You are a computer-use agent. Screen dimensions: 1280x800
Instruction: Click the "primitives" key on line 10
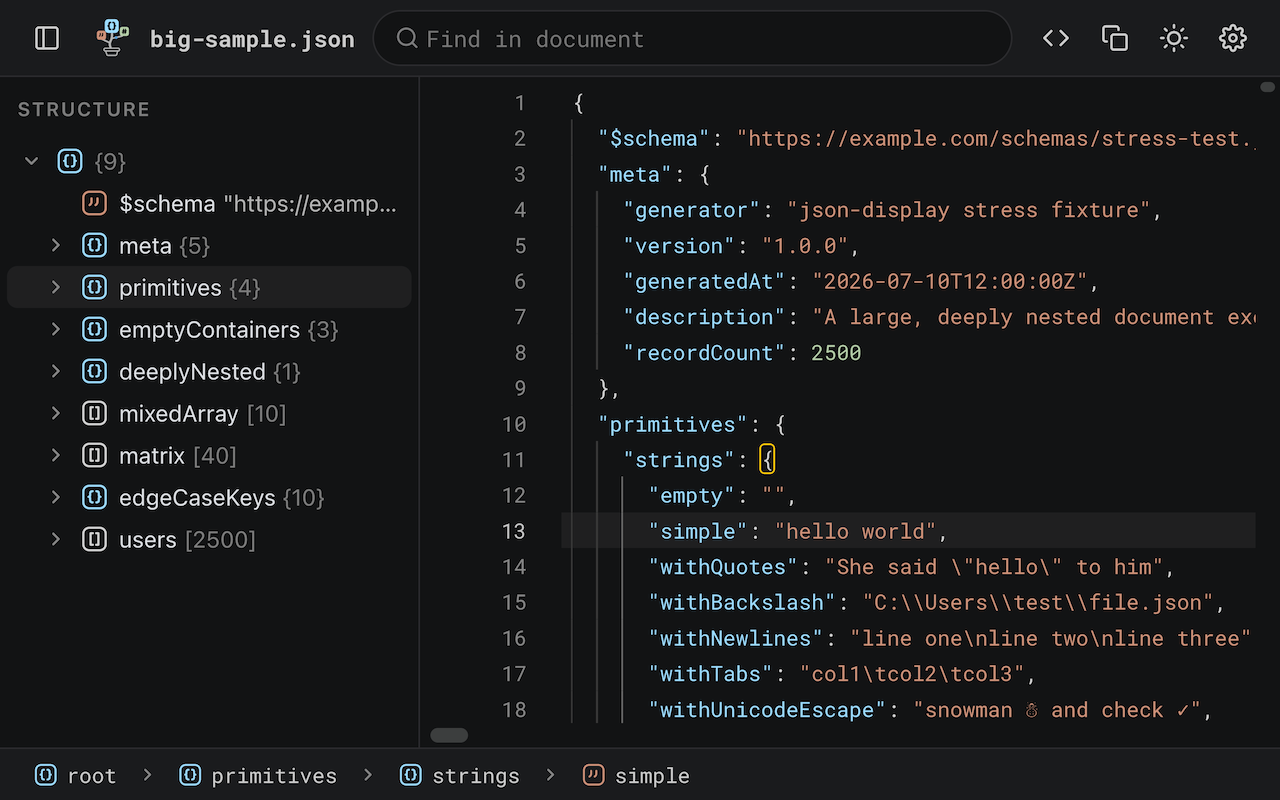(673, 424)
